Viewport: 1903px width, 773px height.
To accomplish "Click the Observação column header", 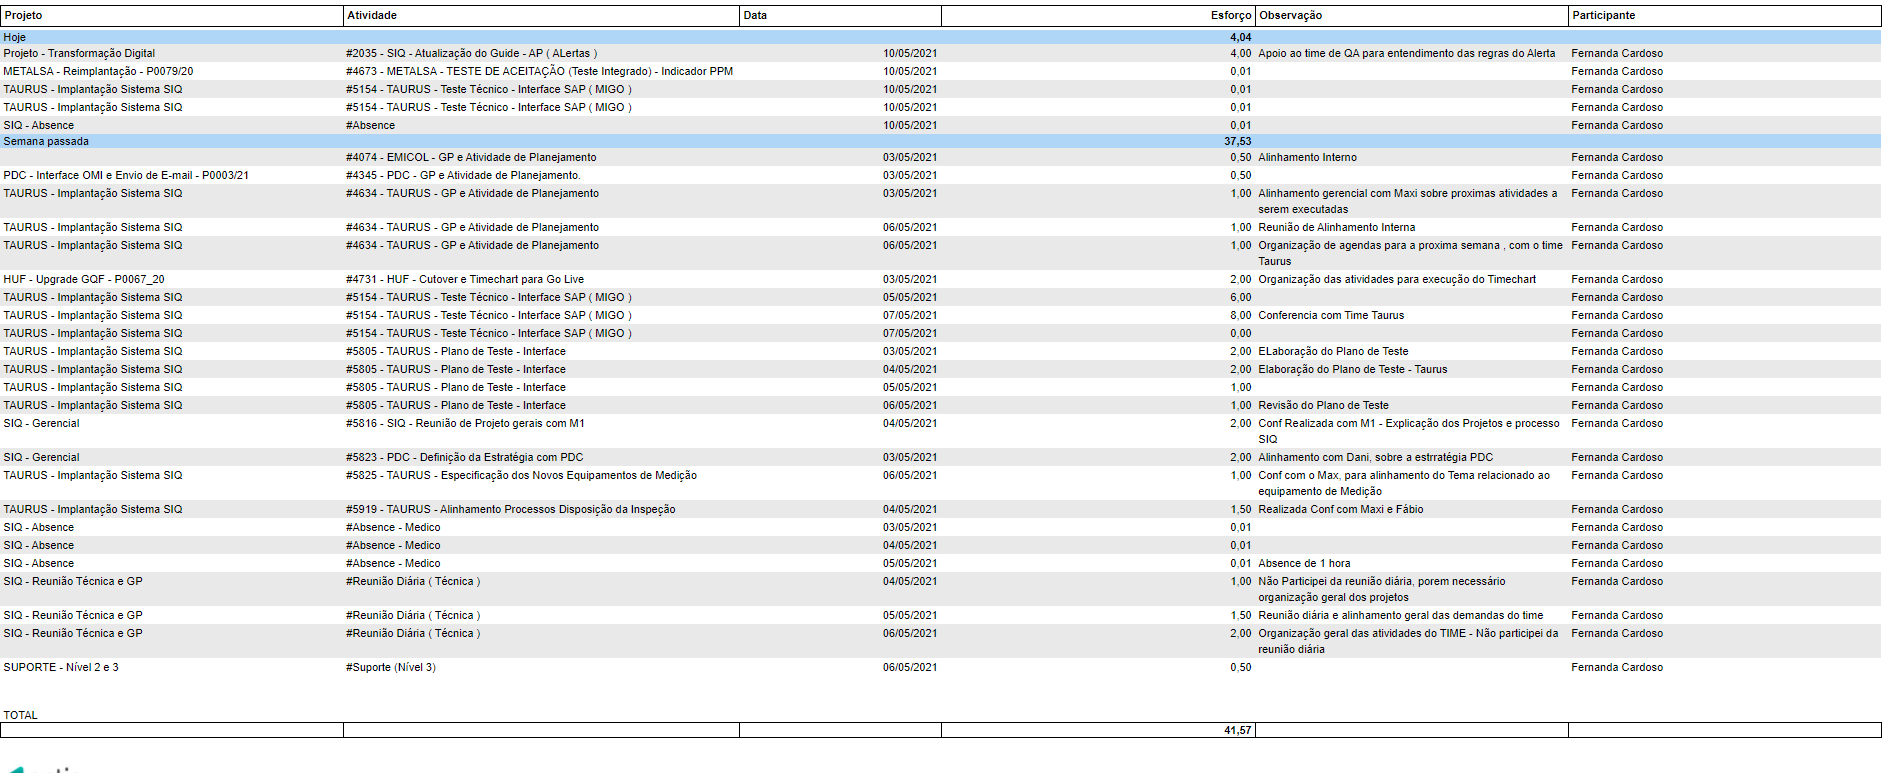I will [1412, 16].
